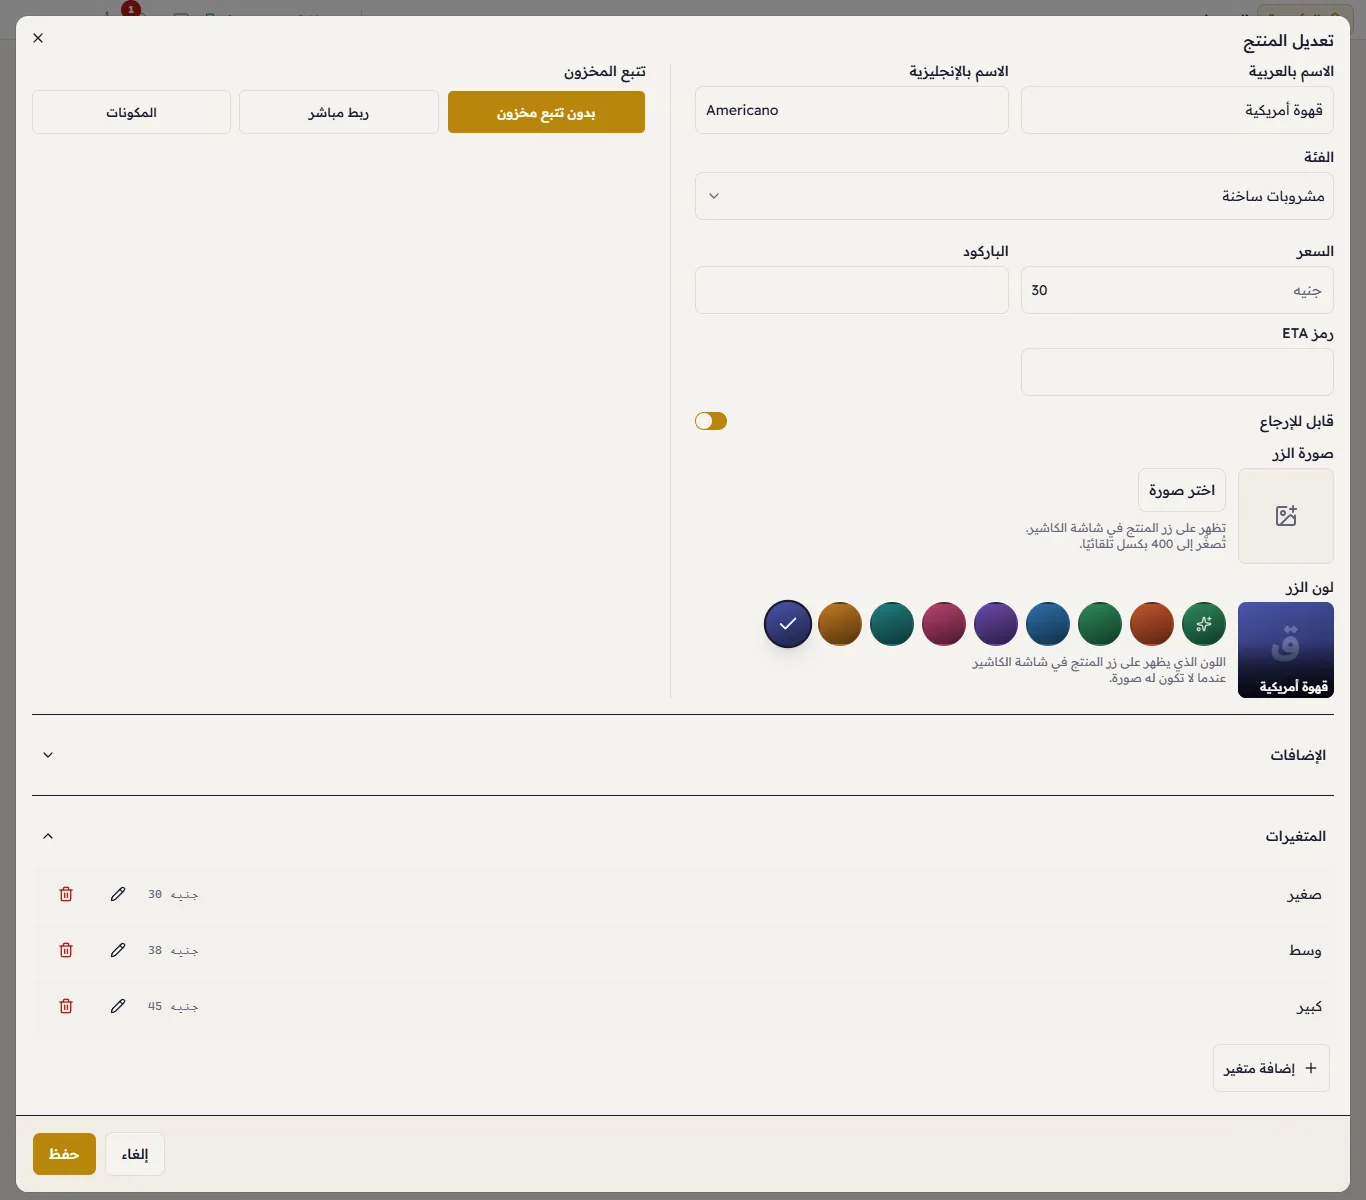Click the صغير variant name

tap(1304, 894)
